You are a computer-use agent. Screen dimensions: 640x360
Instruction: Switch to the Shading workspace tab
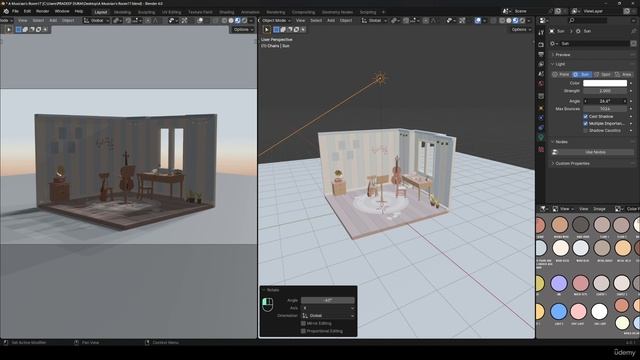coord(227,12)
